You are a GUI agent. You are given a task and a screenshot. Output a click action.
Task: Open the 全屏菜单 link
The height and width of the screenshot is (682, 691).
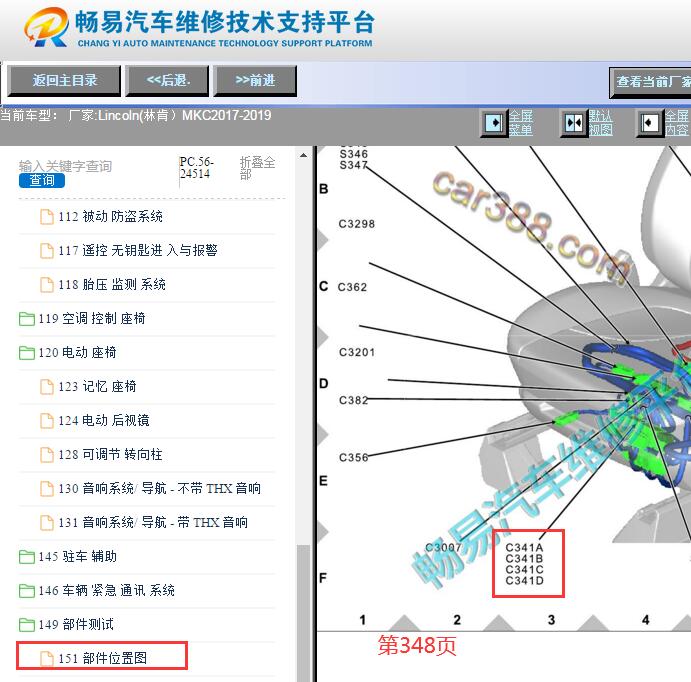521,123
